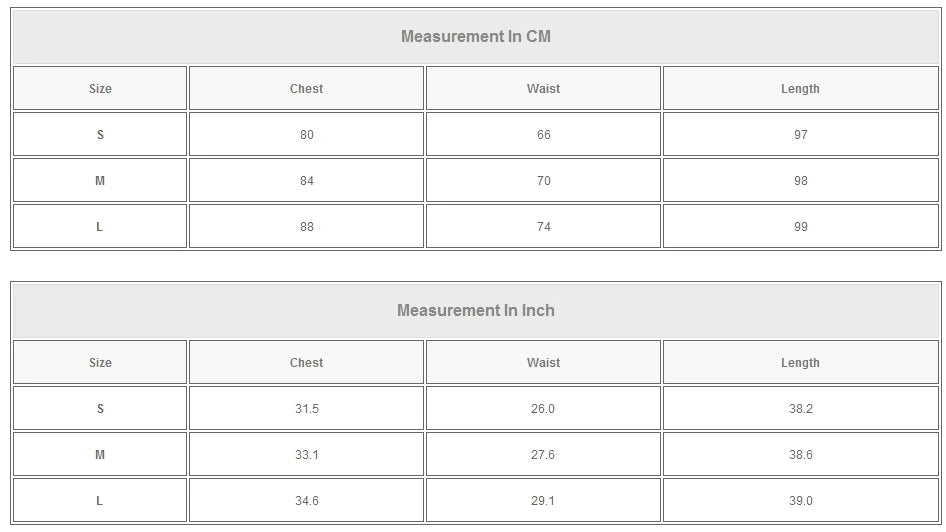Image resolution: width=946 pixels, height=532 pixels.
Task: Click the 38.2 inch length cell
Action: (x=800, y=409)
